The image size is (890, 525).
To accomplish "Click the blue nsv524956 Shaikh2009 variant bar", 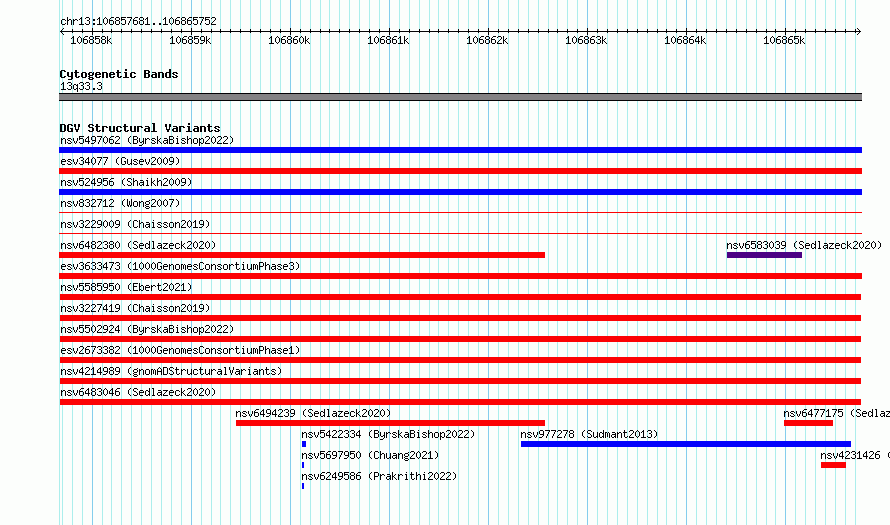I will (x=460, y=192).
